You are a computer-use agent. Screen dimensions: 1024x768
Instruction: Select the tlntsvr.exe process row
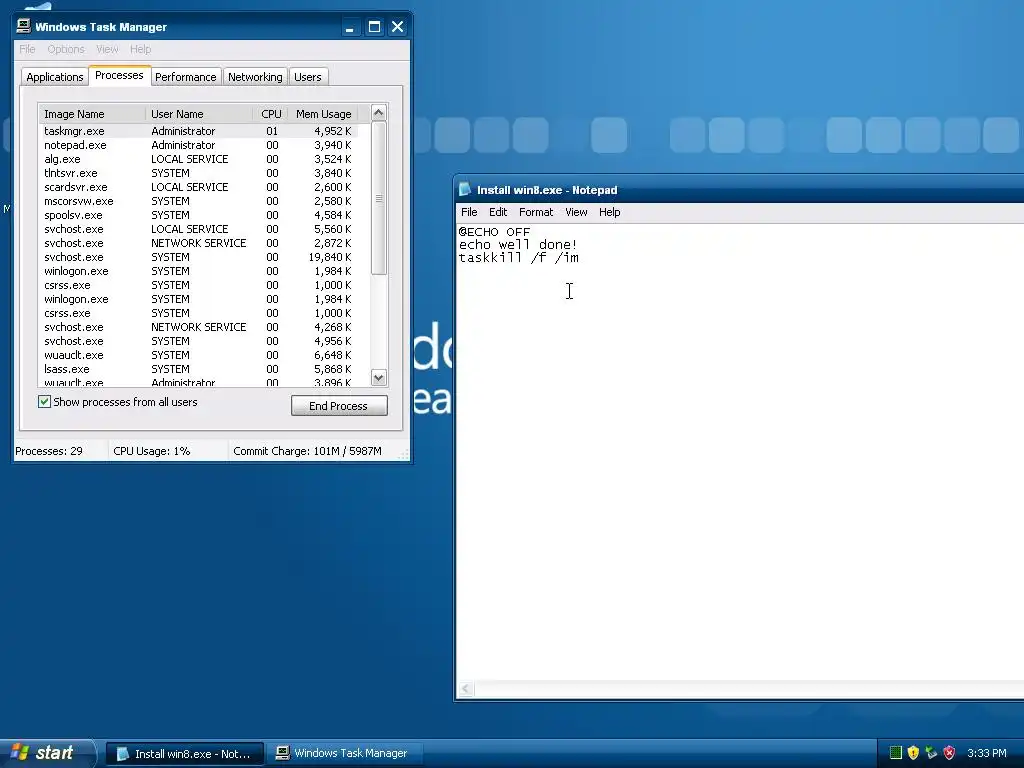tap(199, 173)
